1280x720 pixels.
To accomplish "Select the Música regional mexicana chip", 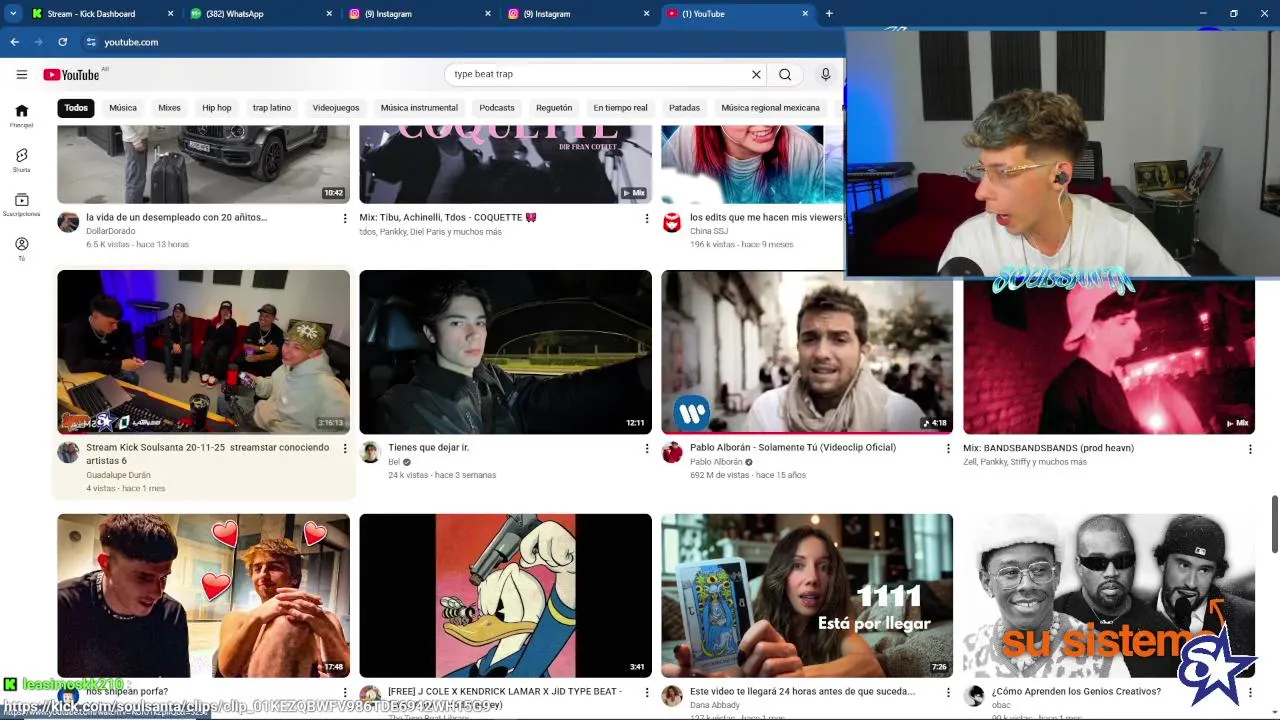I will pyautogui.click(x=770, y=108).
